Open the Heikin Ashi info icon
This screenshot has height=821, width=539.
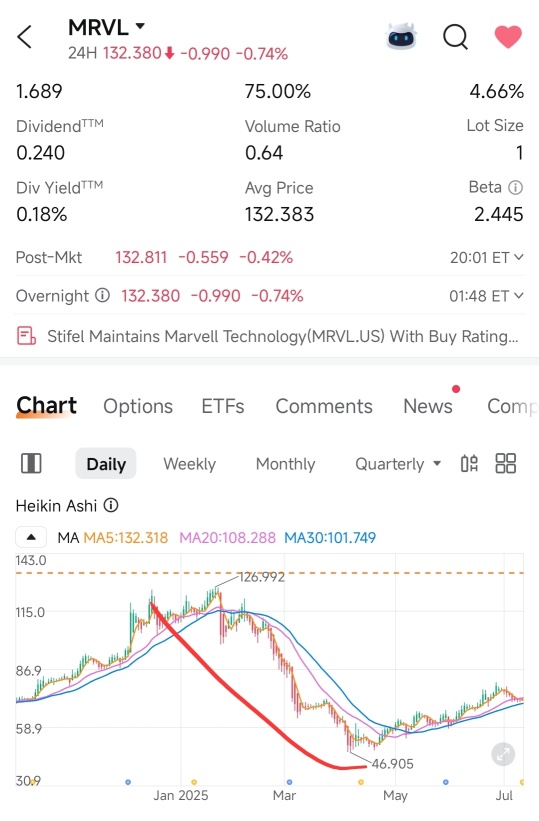[x=111, y=505]
